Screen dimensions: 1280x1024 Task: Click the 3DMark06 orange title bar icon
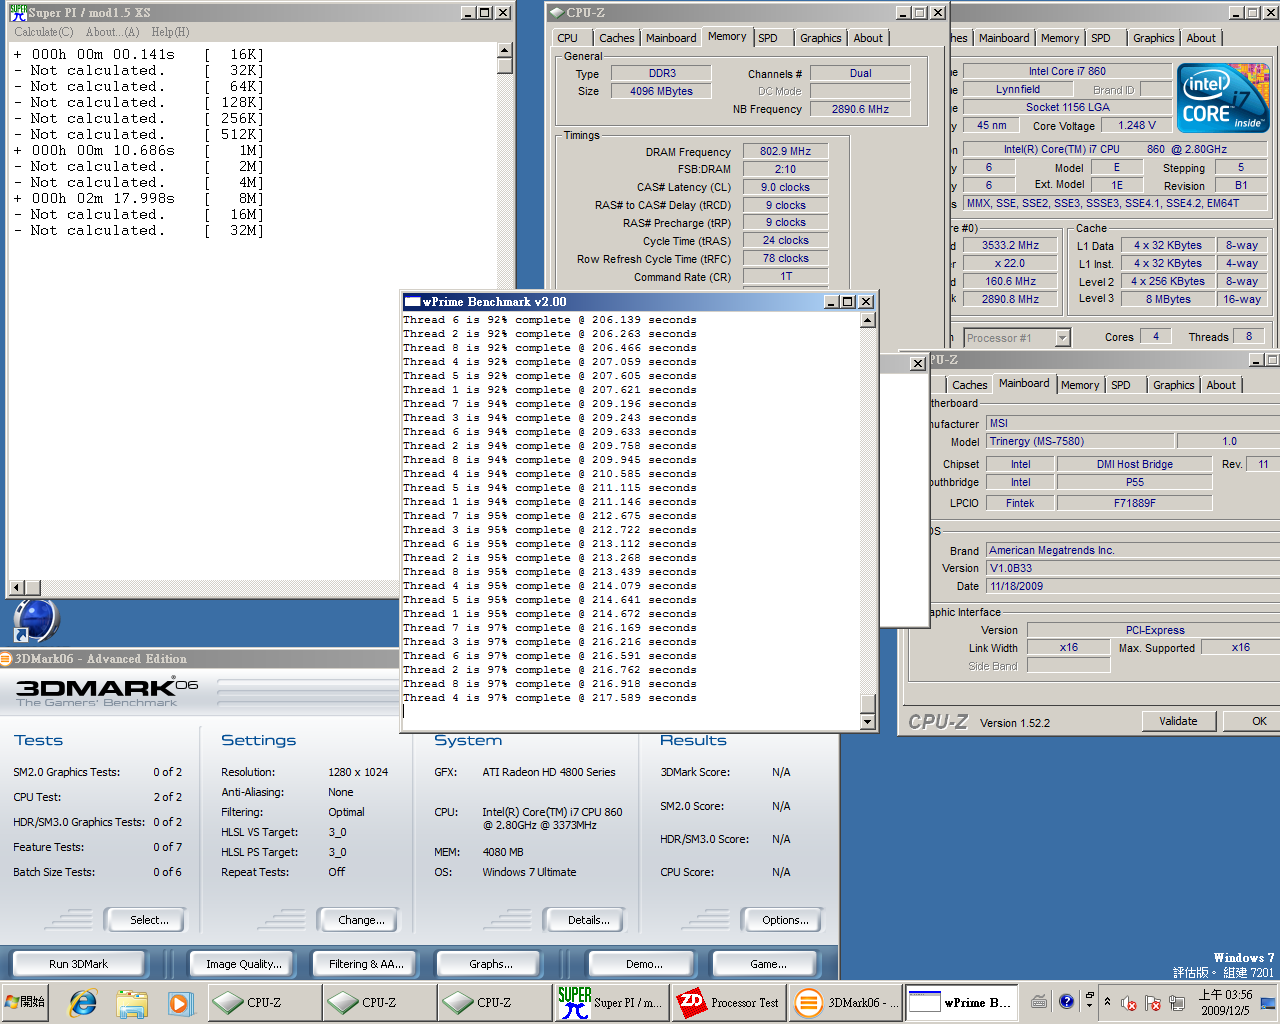6,658
